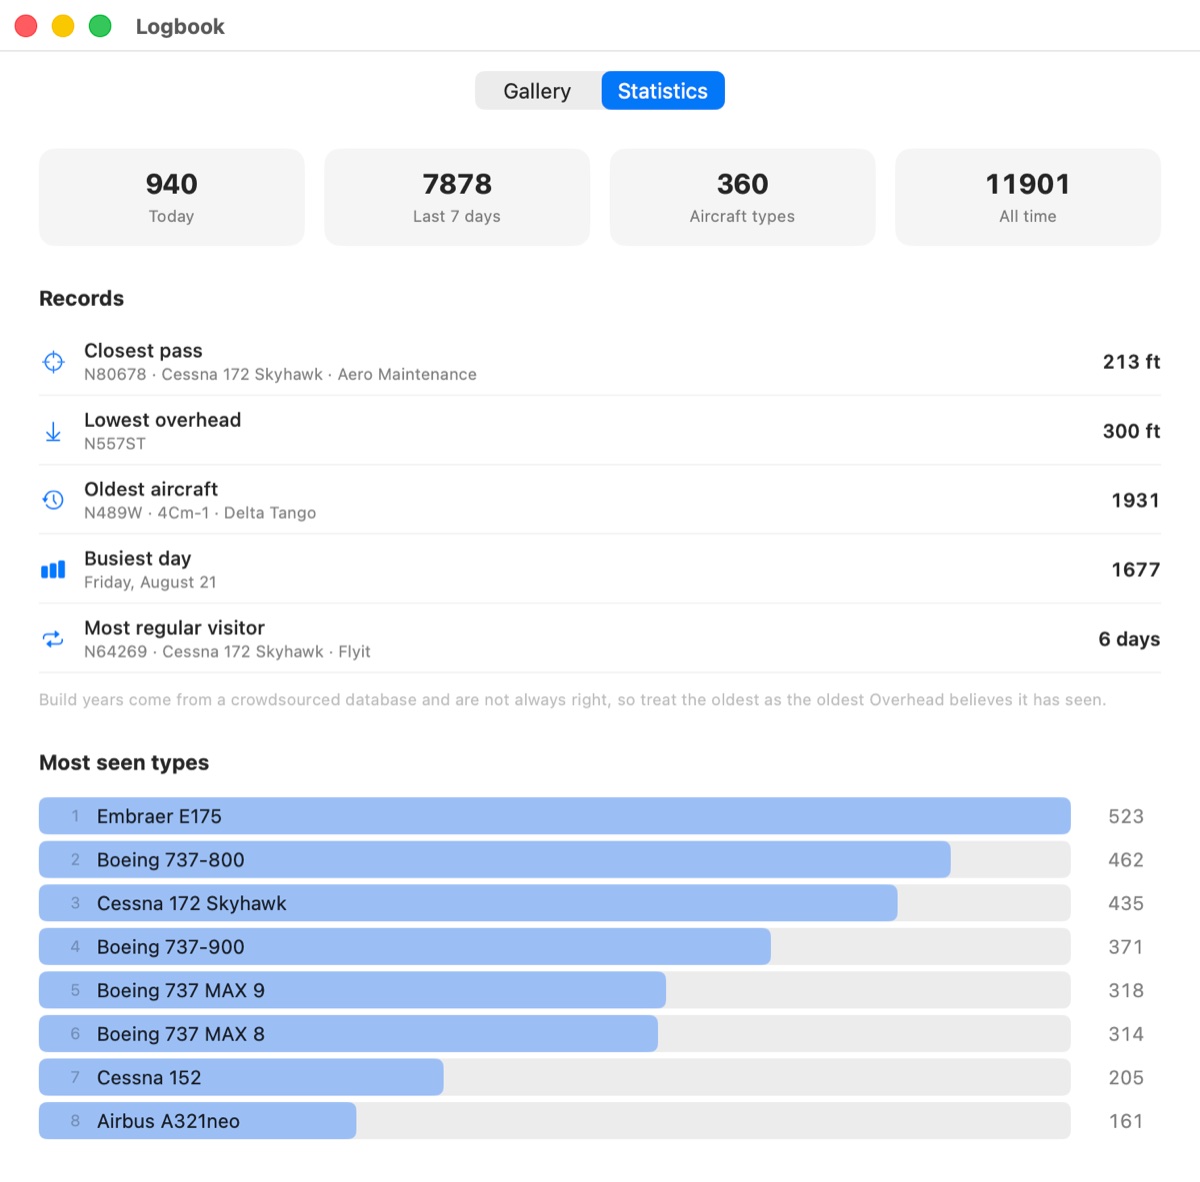
Task: Click the Friday, August 21 date
Action: click(150, 582)
